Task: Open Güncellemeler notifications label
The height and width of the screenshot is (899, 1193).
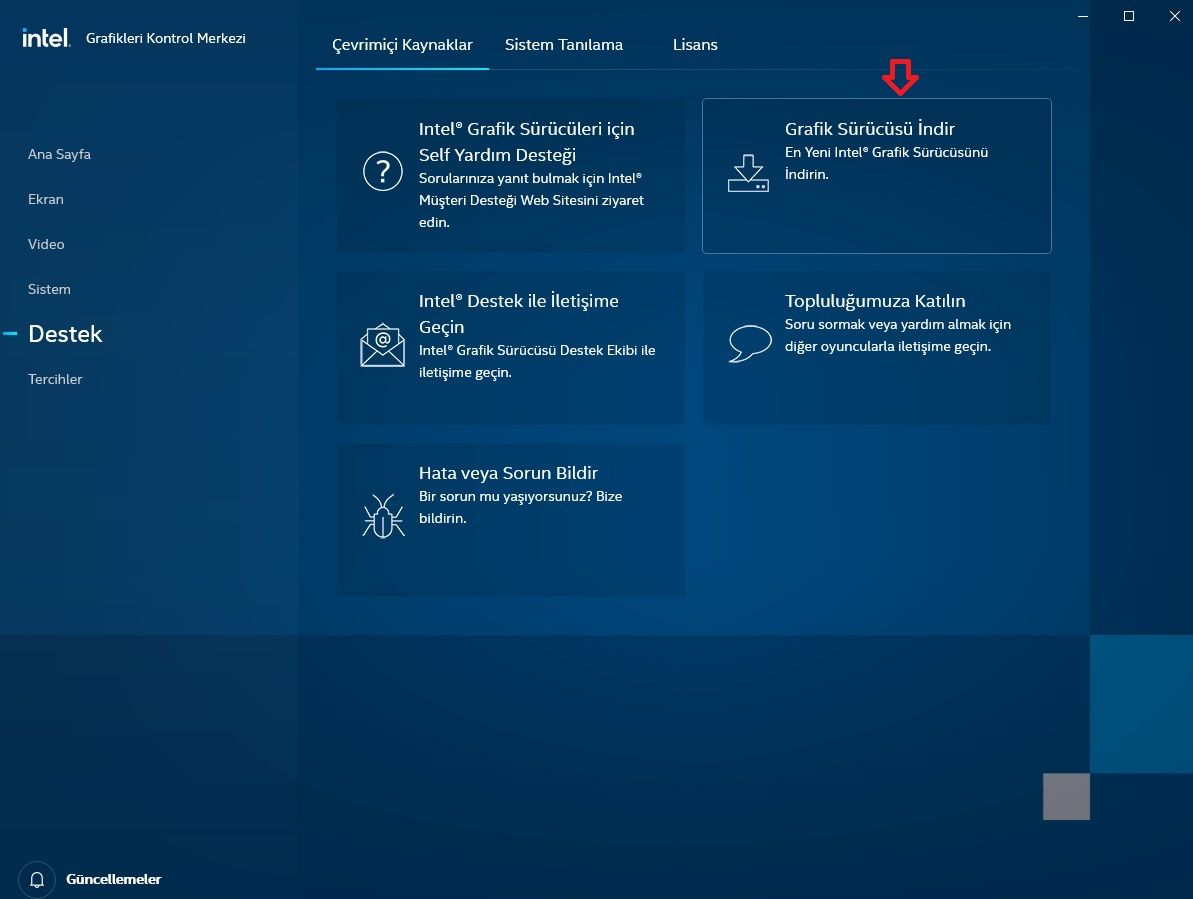Action: (x=113, y=879)
